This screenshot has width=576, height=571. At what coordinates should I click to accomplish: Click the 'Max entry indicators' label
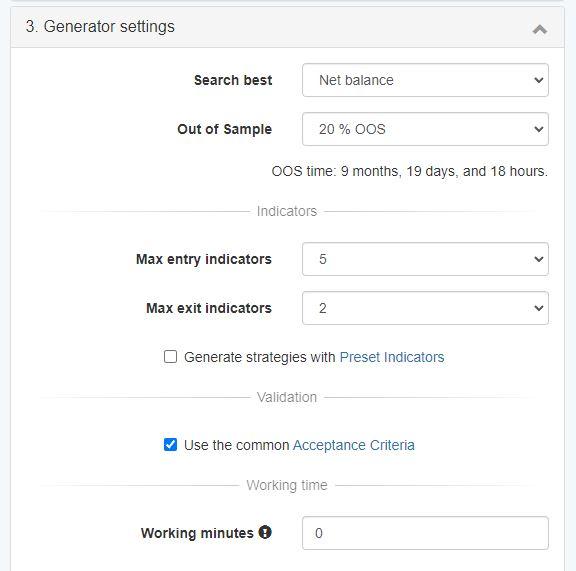pos(204,259)
